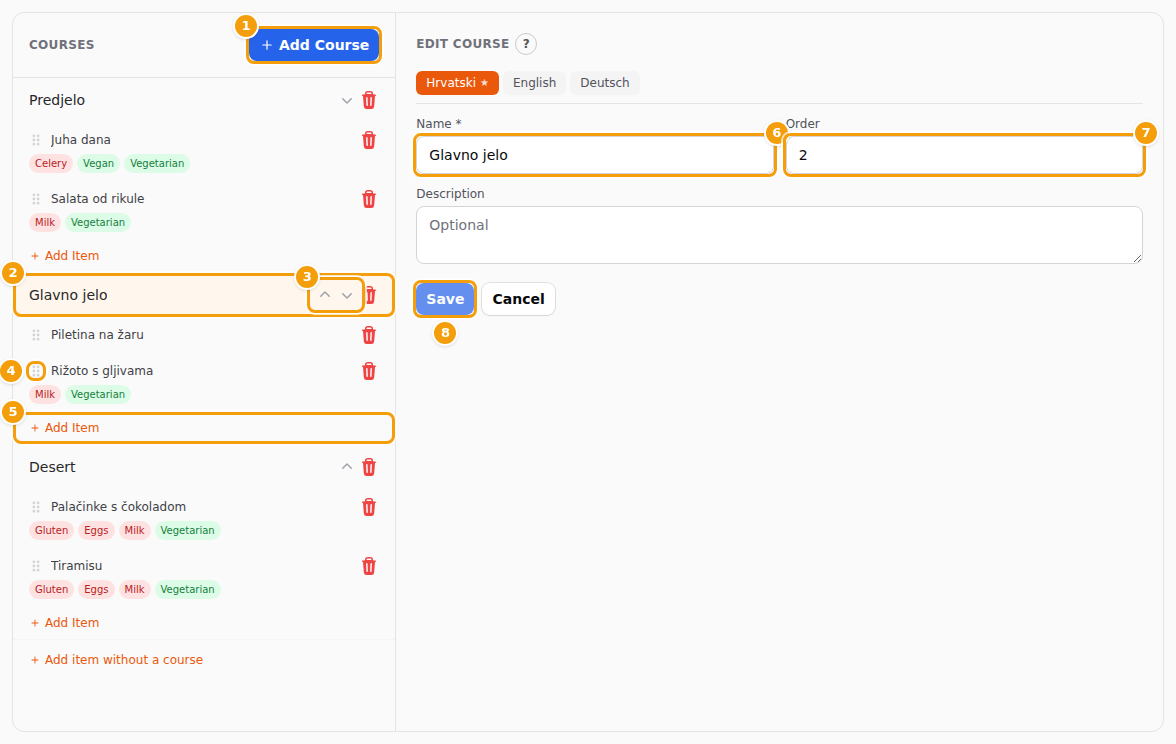Add Item under Glavno jelo course

65,428
